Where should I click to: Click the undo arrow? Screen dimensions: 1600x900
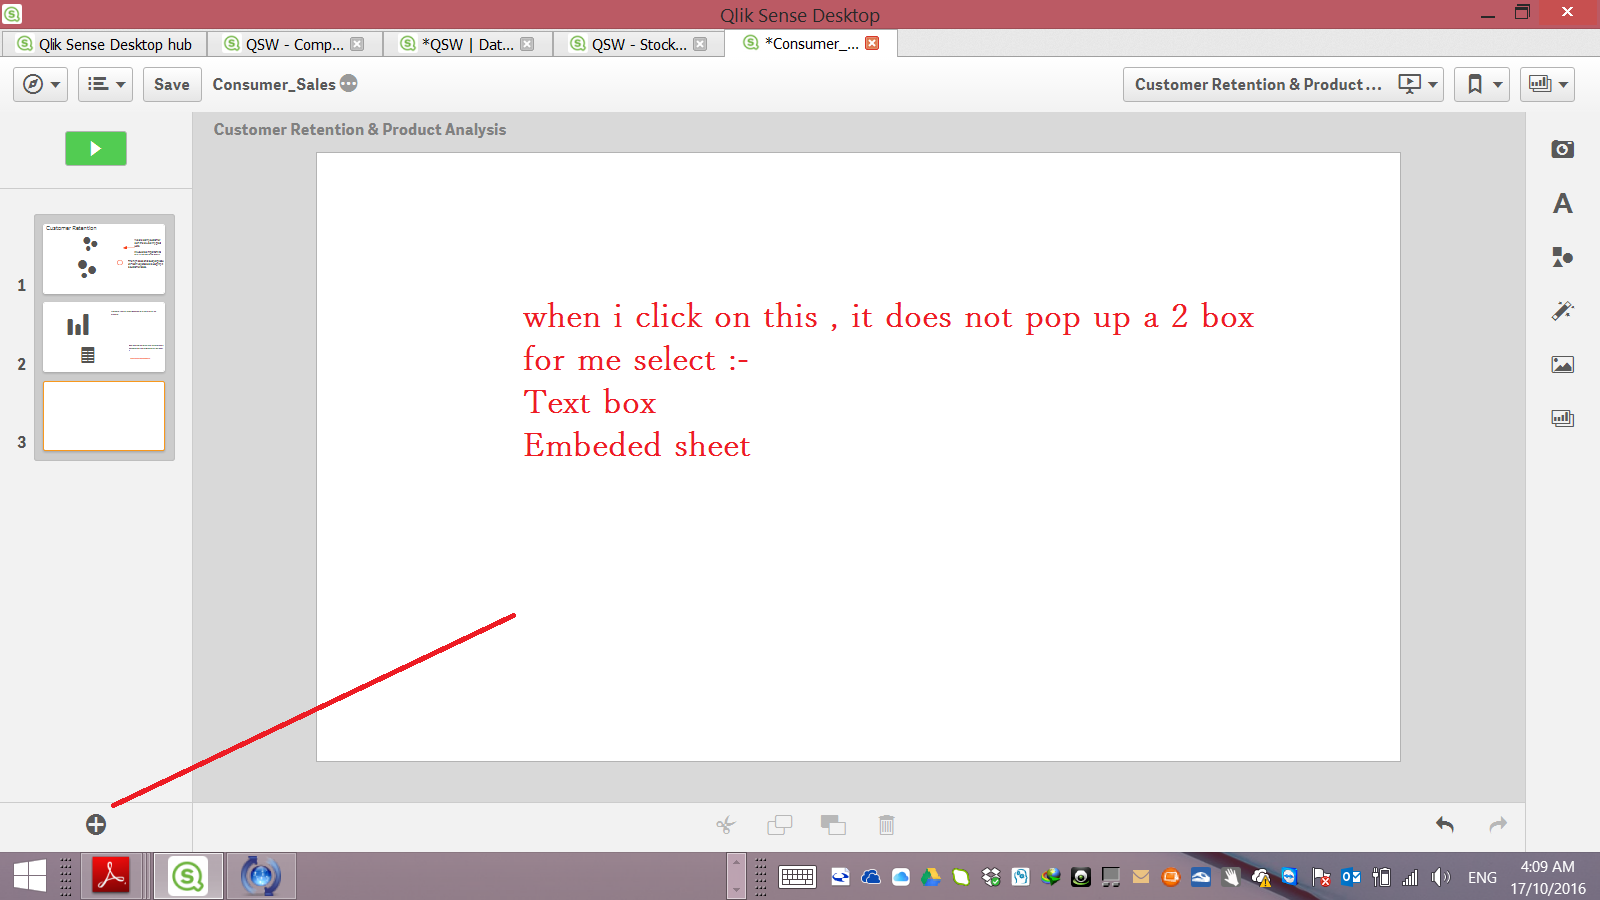pos(1445,825)
